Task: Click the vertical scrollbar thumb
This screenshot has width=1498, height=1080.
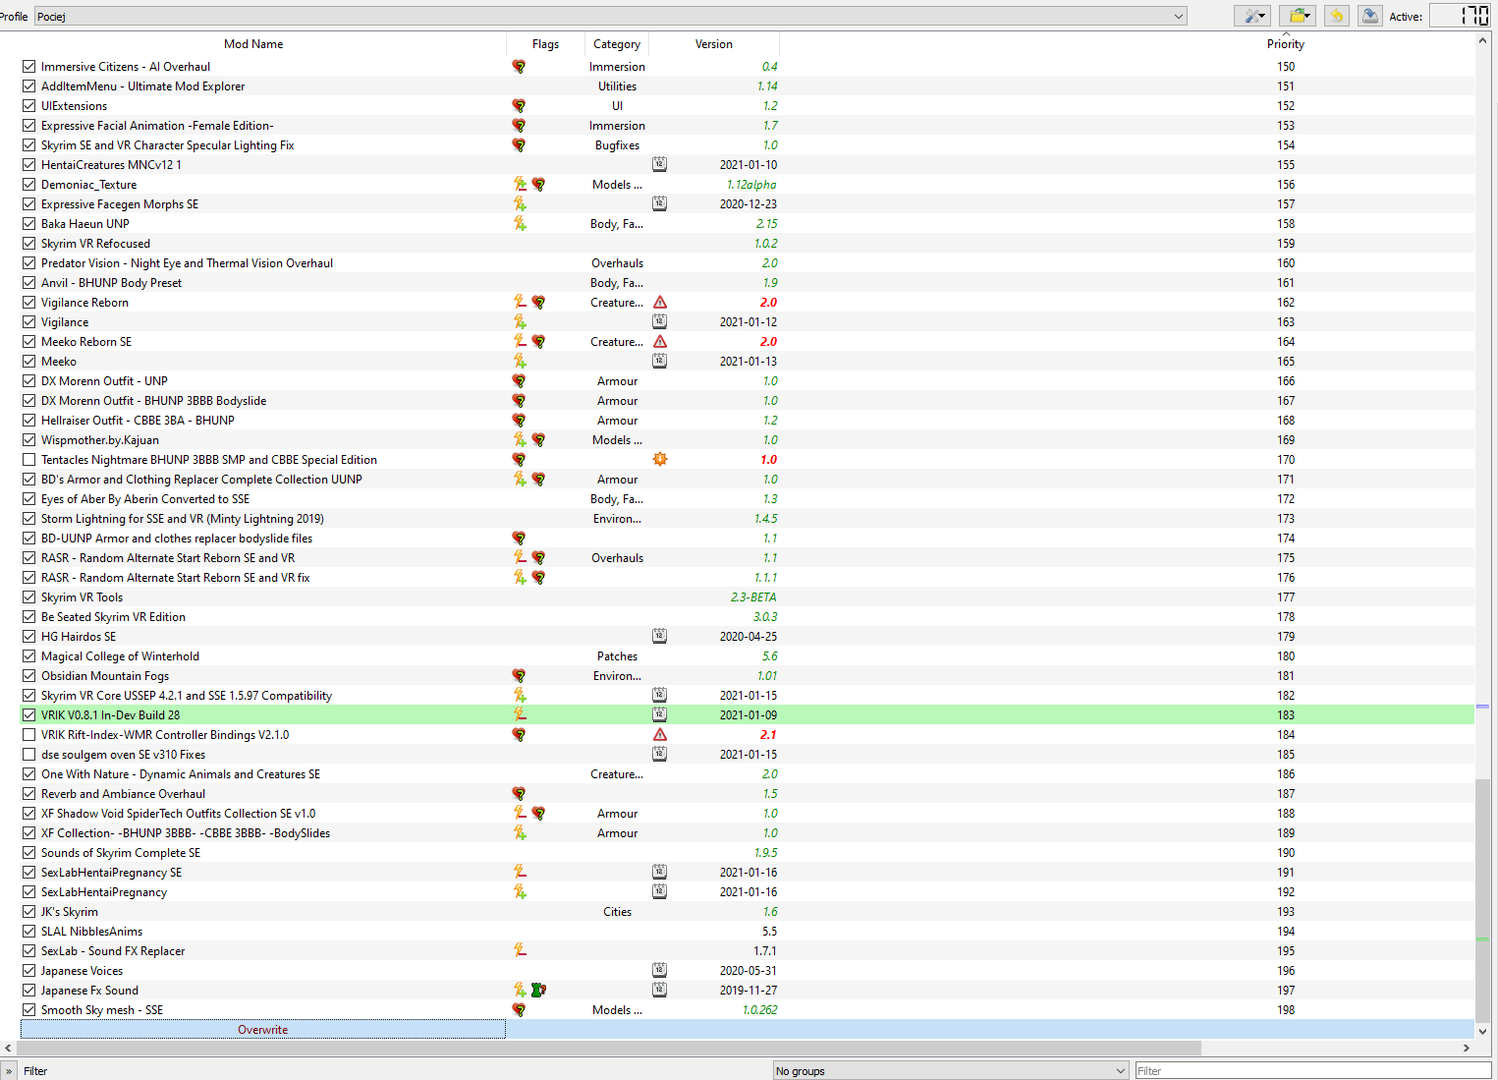Action: (1483, 900)
